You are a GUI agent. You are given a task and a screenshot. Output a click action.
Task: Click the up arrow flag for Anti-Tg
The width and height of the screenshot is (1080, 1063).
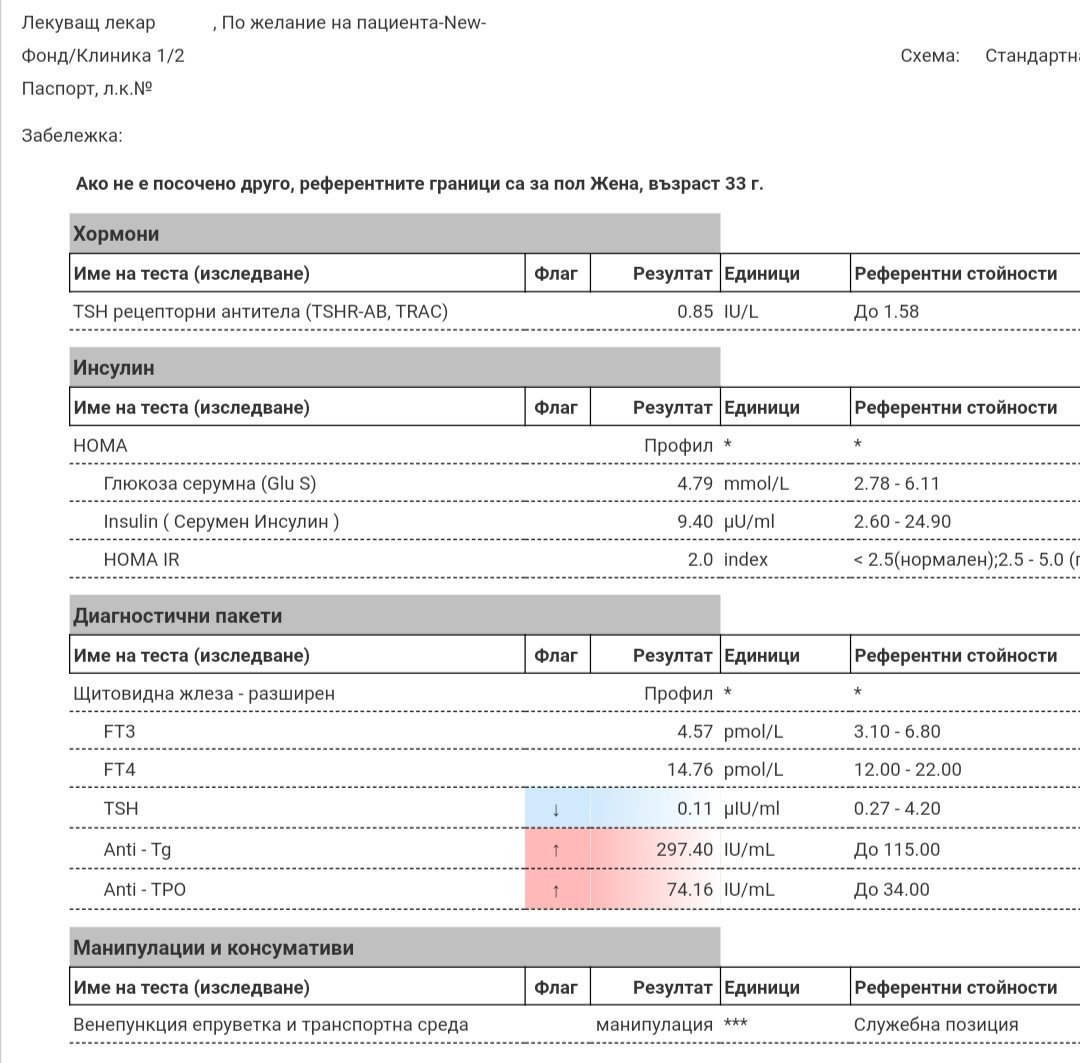(x=556, y=850)
